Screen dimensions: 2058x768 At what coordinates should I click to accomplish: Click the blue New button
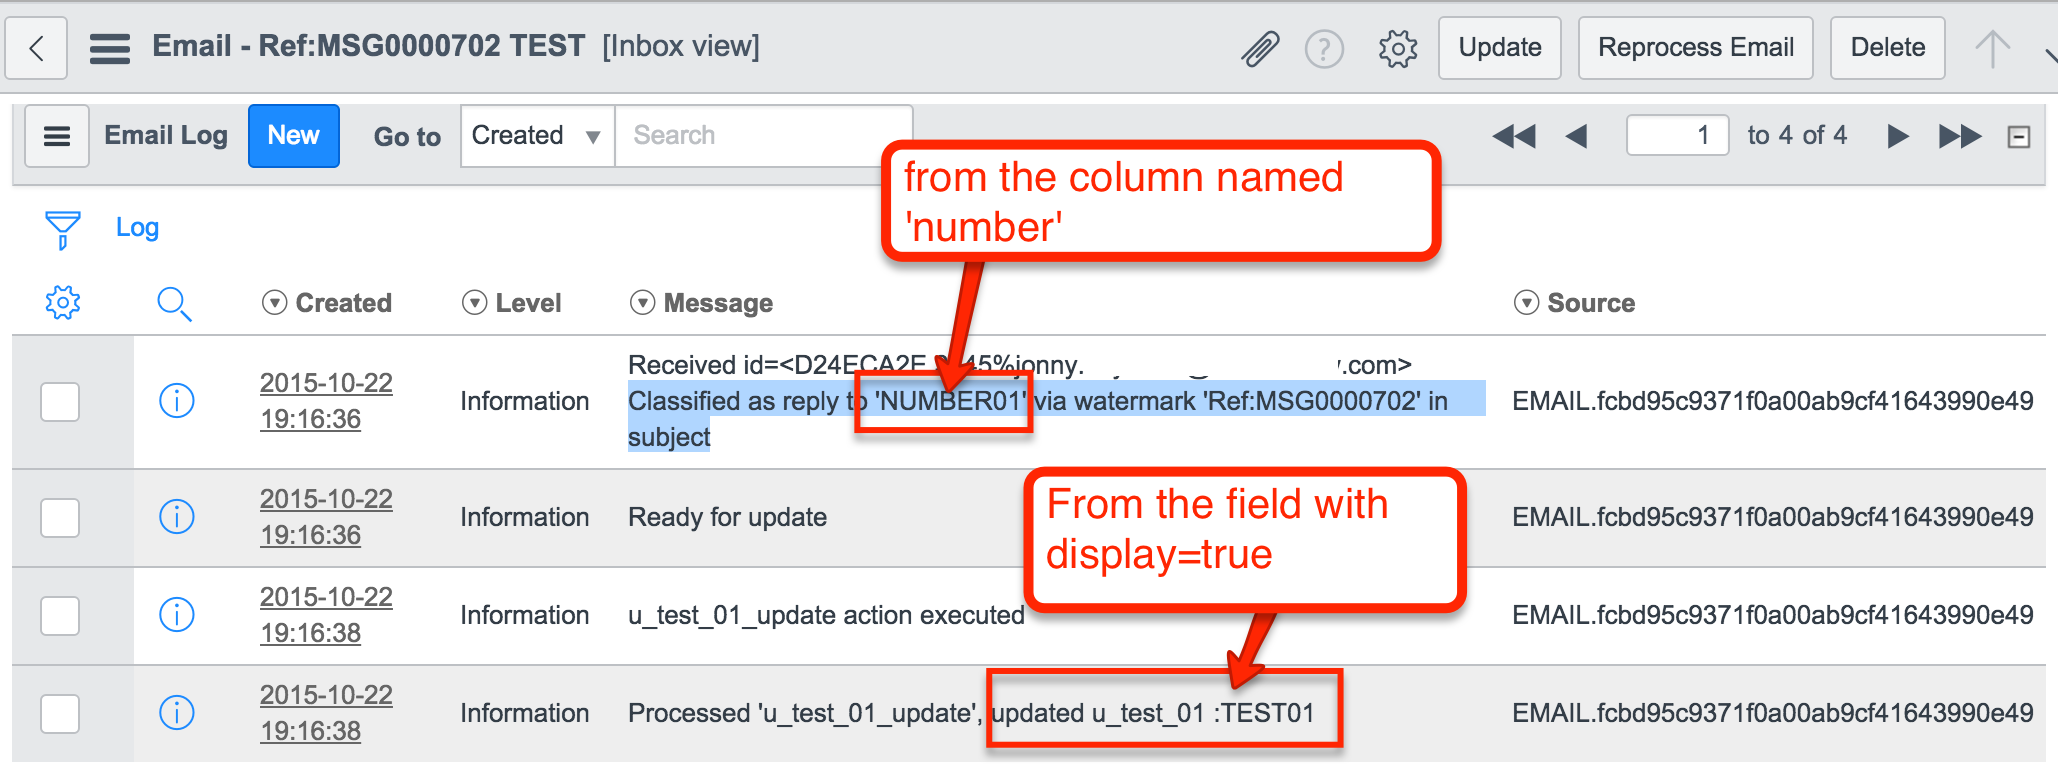[293, 136]
